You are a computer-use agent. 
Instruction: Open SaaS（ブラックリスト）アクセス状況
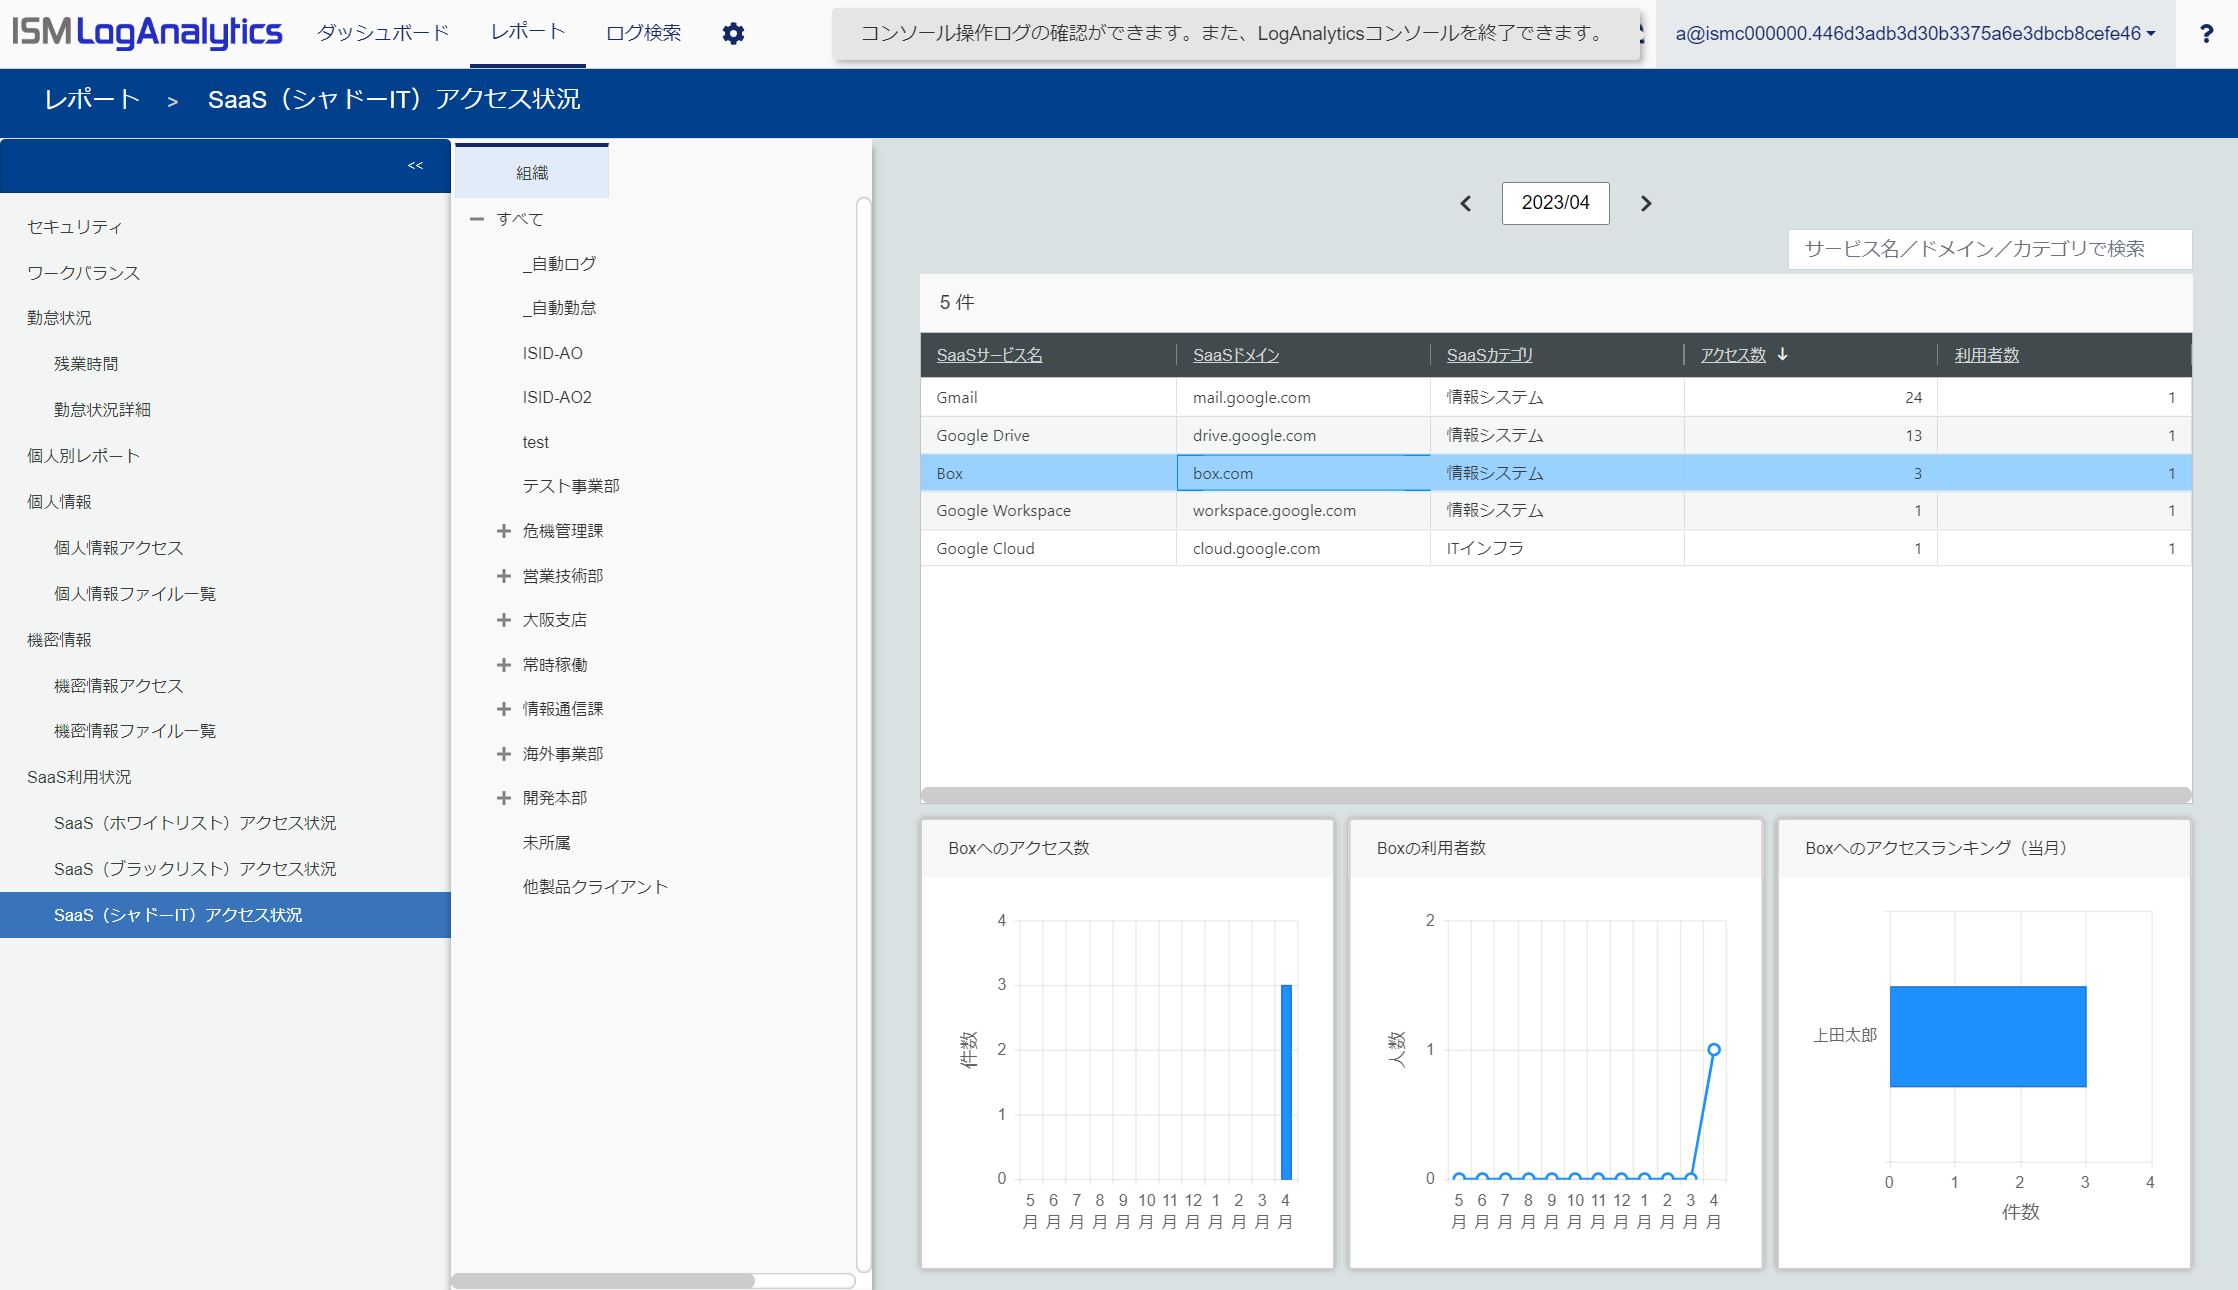click(195, 869)
